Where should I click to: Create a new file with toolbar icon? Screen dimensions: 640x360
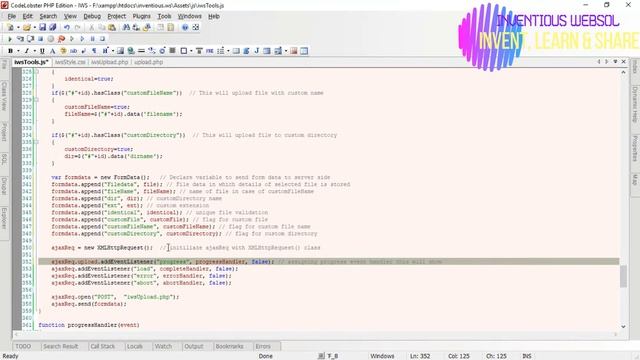[x=10, y=27]
